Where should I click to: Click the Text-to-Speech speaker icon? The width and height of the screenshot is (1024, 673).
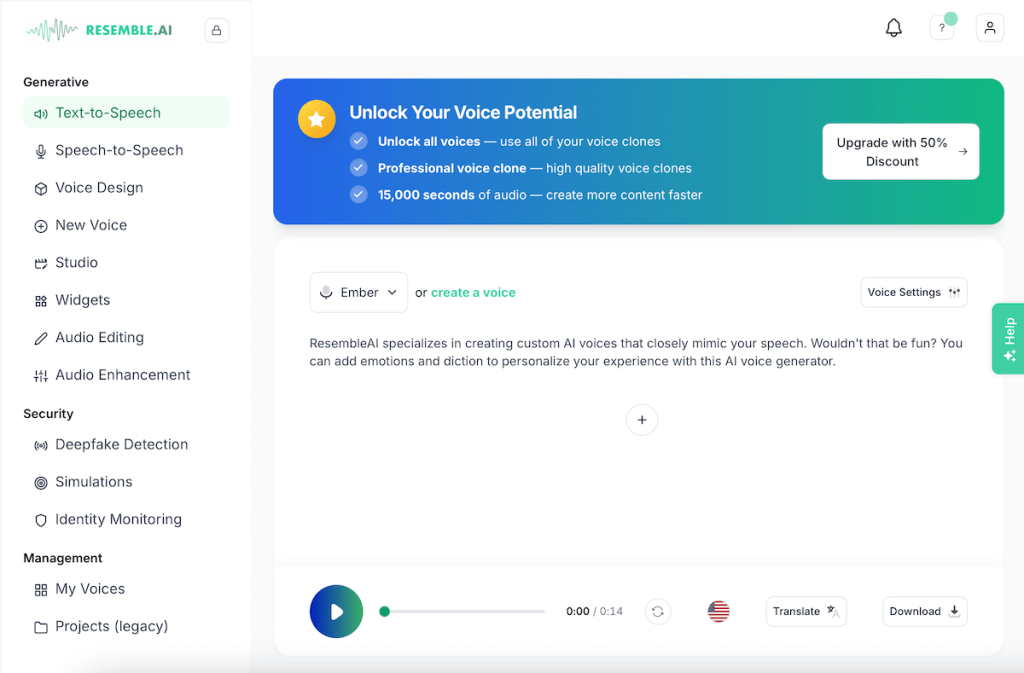pos(40,114)
